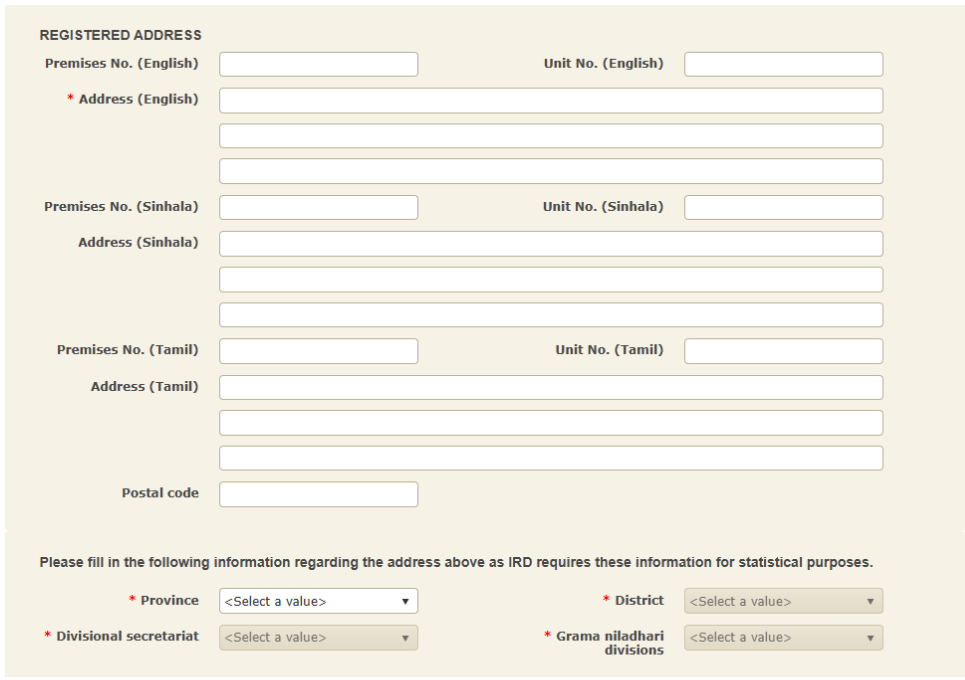Click the first Address (Tamil) line field

pos(550,387)
